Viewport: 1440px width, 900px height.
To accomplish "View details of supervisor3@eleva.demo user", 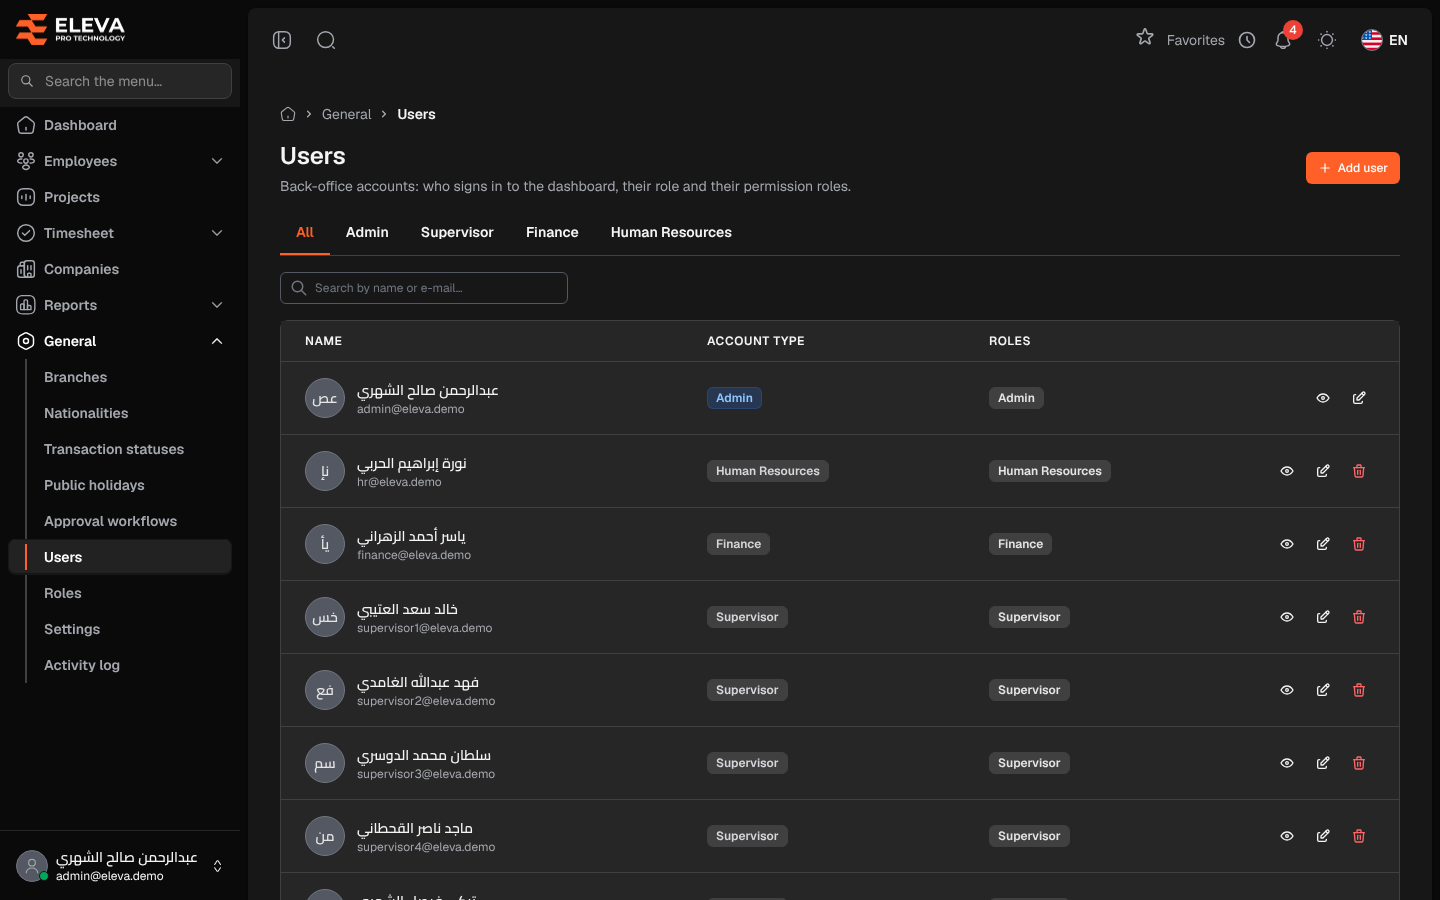I will click(1287, 763).
